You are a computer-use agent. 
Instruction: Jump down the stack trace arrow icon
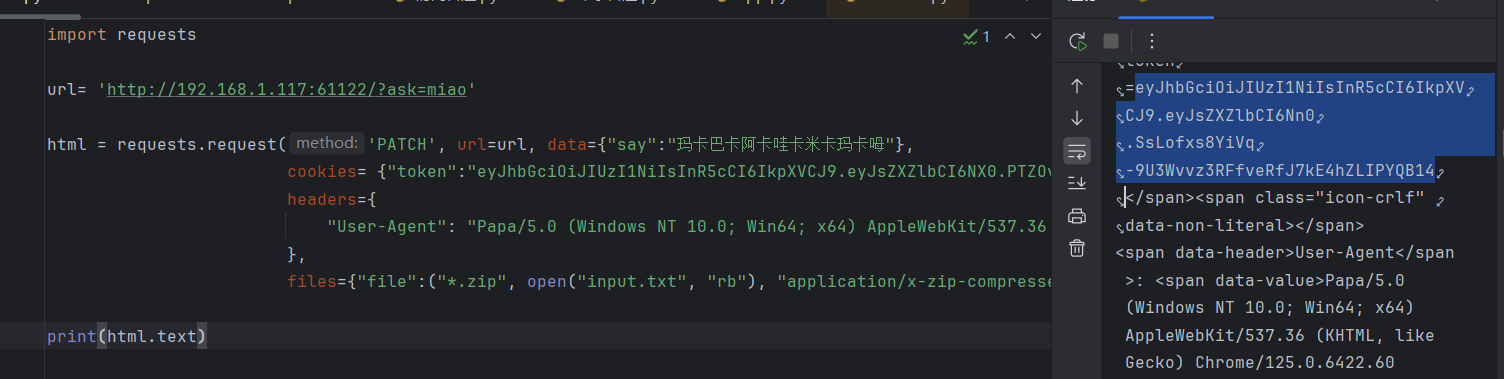click(1077, 118)
